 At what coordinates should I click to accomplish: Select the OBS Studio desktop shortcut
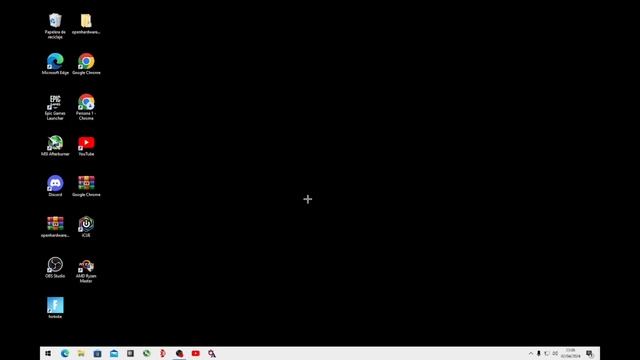pyautogui.click(x=55, y=267)
